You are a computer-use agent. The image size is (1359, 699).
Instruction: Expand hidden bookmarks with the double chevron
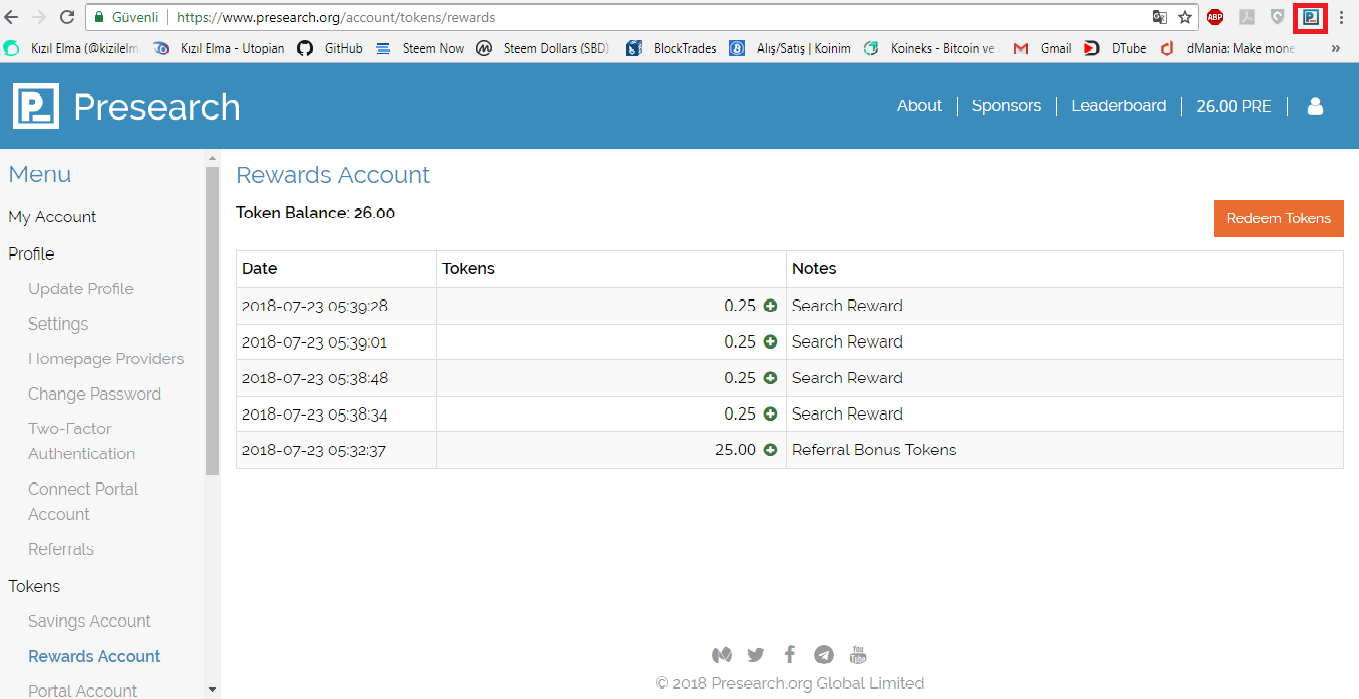[x=1335, y=48]
